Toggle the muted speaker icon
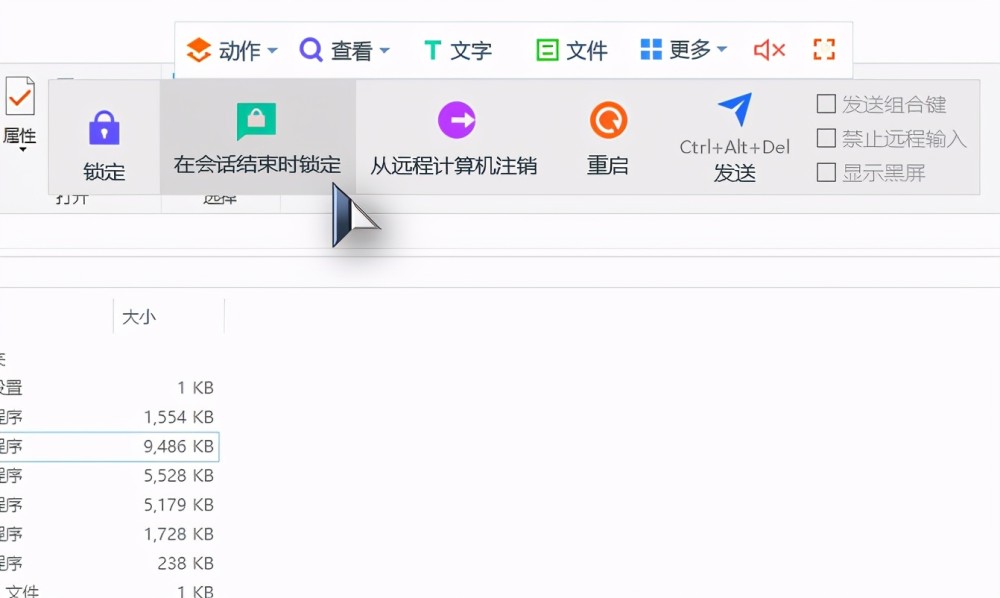Screen dimensions: 1000x598 [769, 50]
